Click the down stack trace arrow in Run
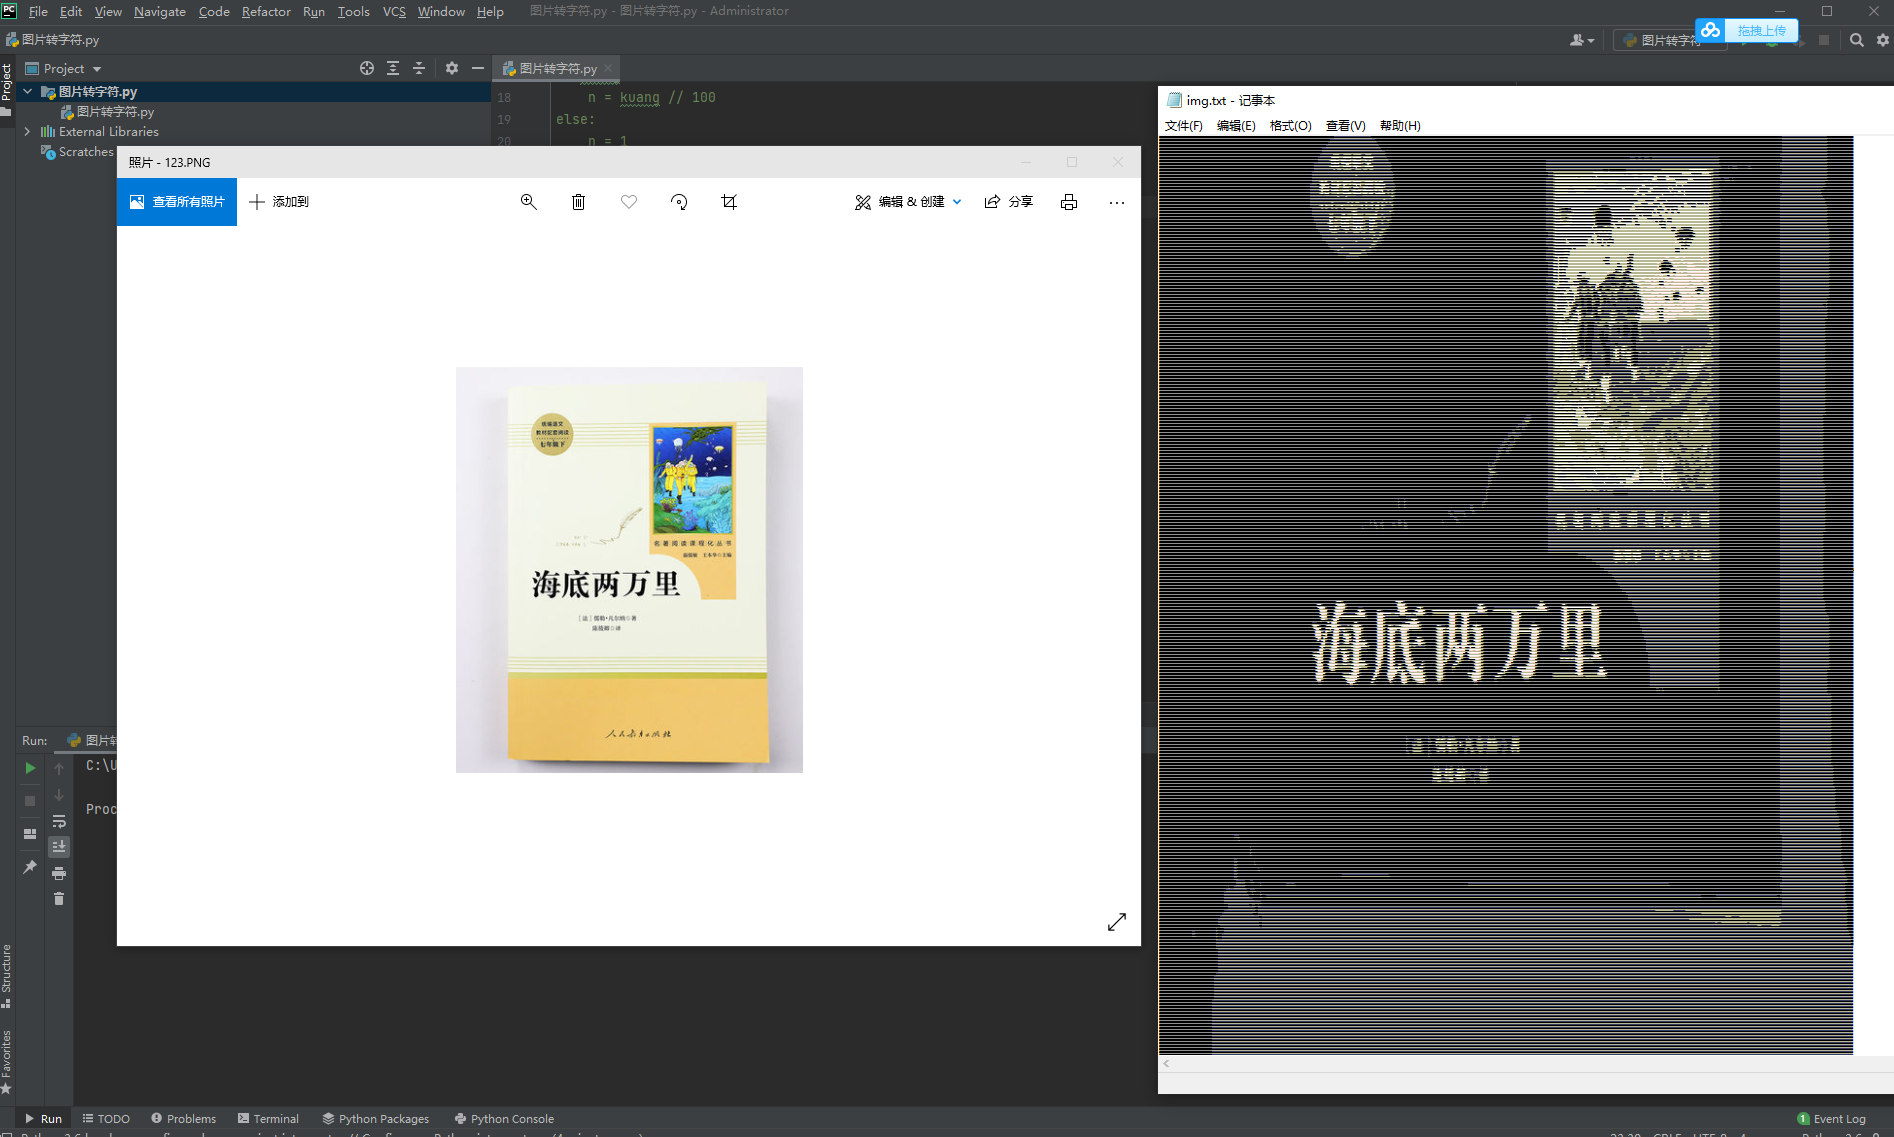The image size is (1894, 1137). (x=59, y=795)
